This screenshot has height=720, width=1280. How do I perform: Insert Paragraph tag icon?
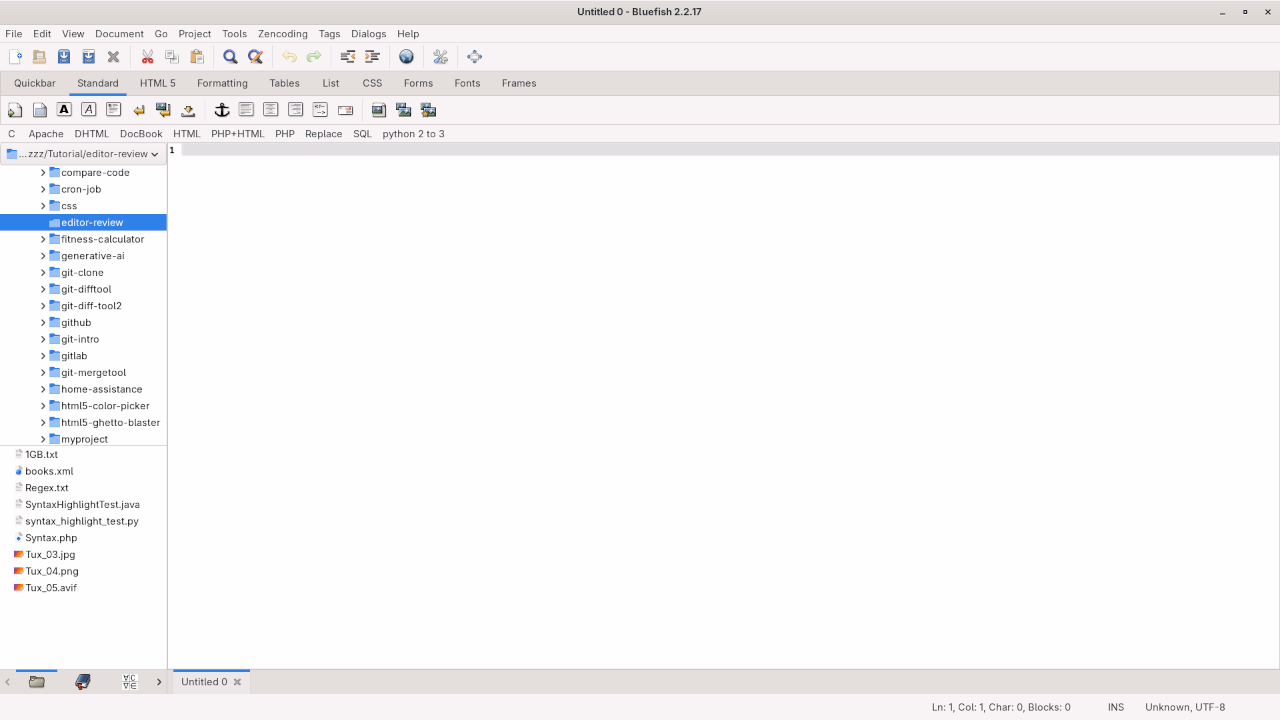pos(113,110)
